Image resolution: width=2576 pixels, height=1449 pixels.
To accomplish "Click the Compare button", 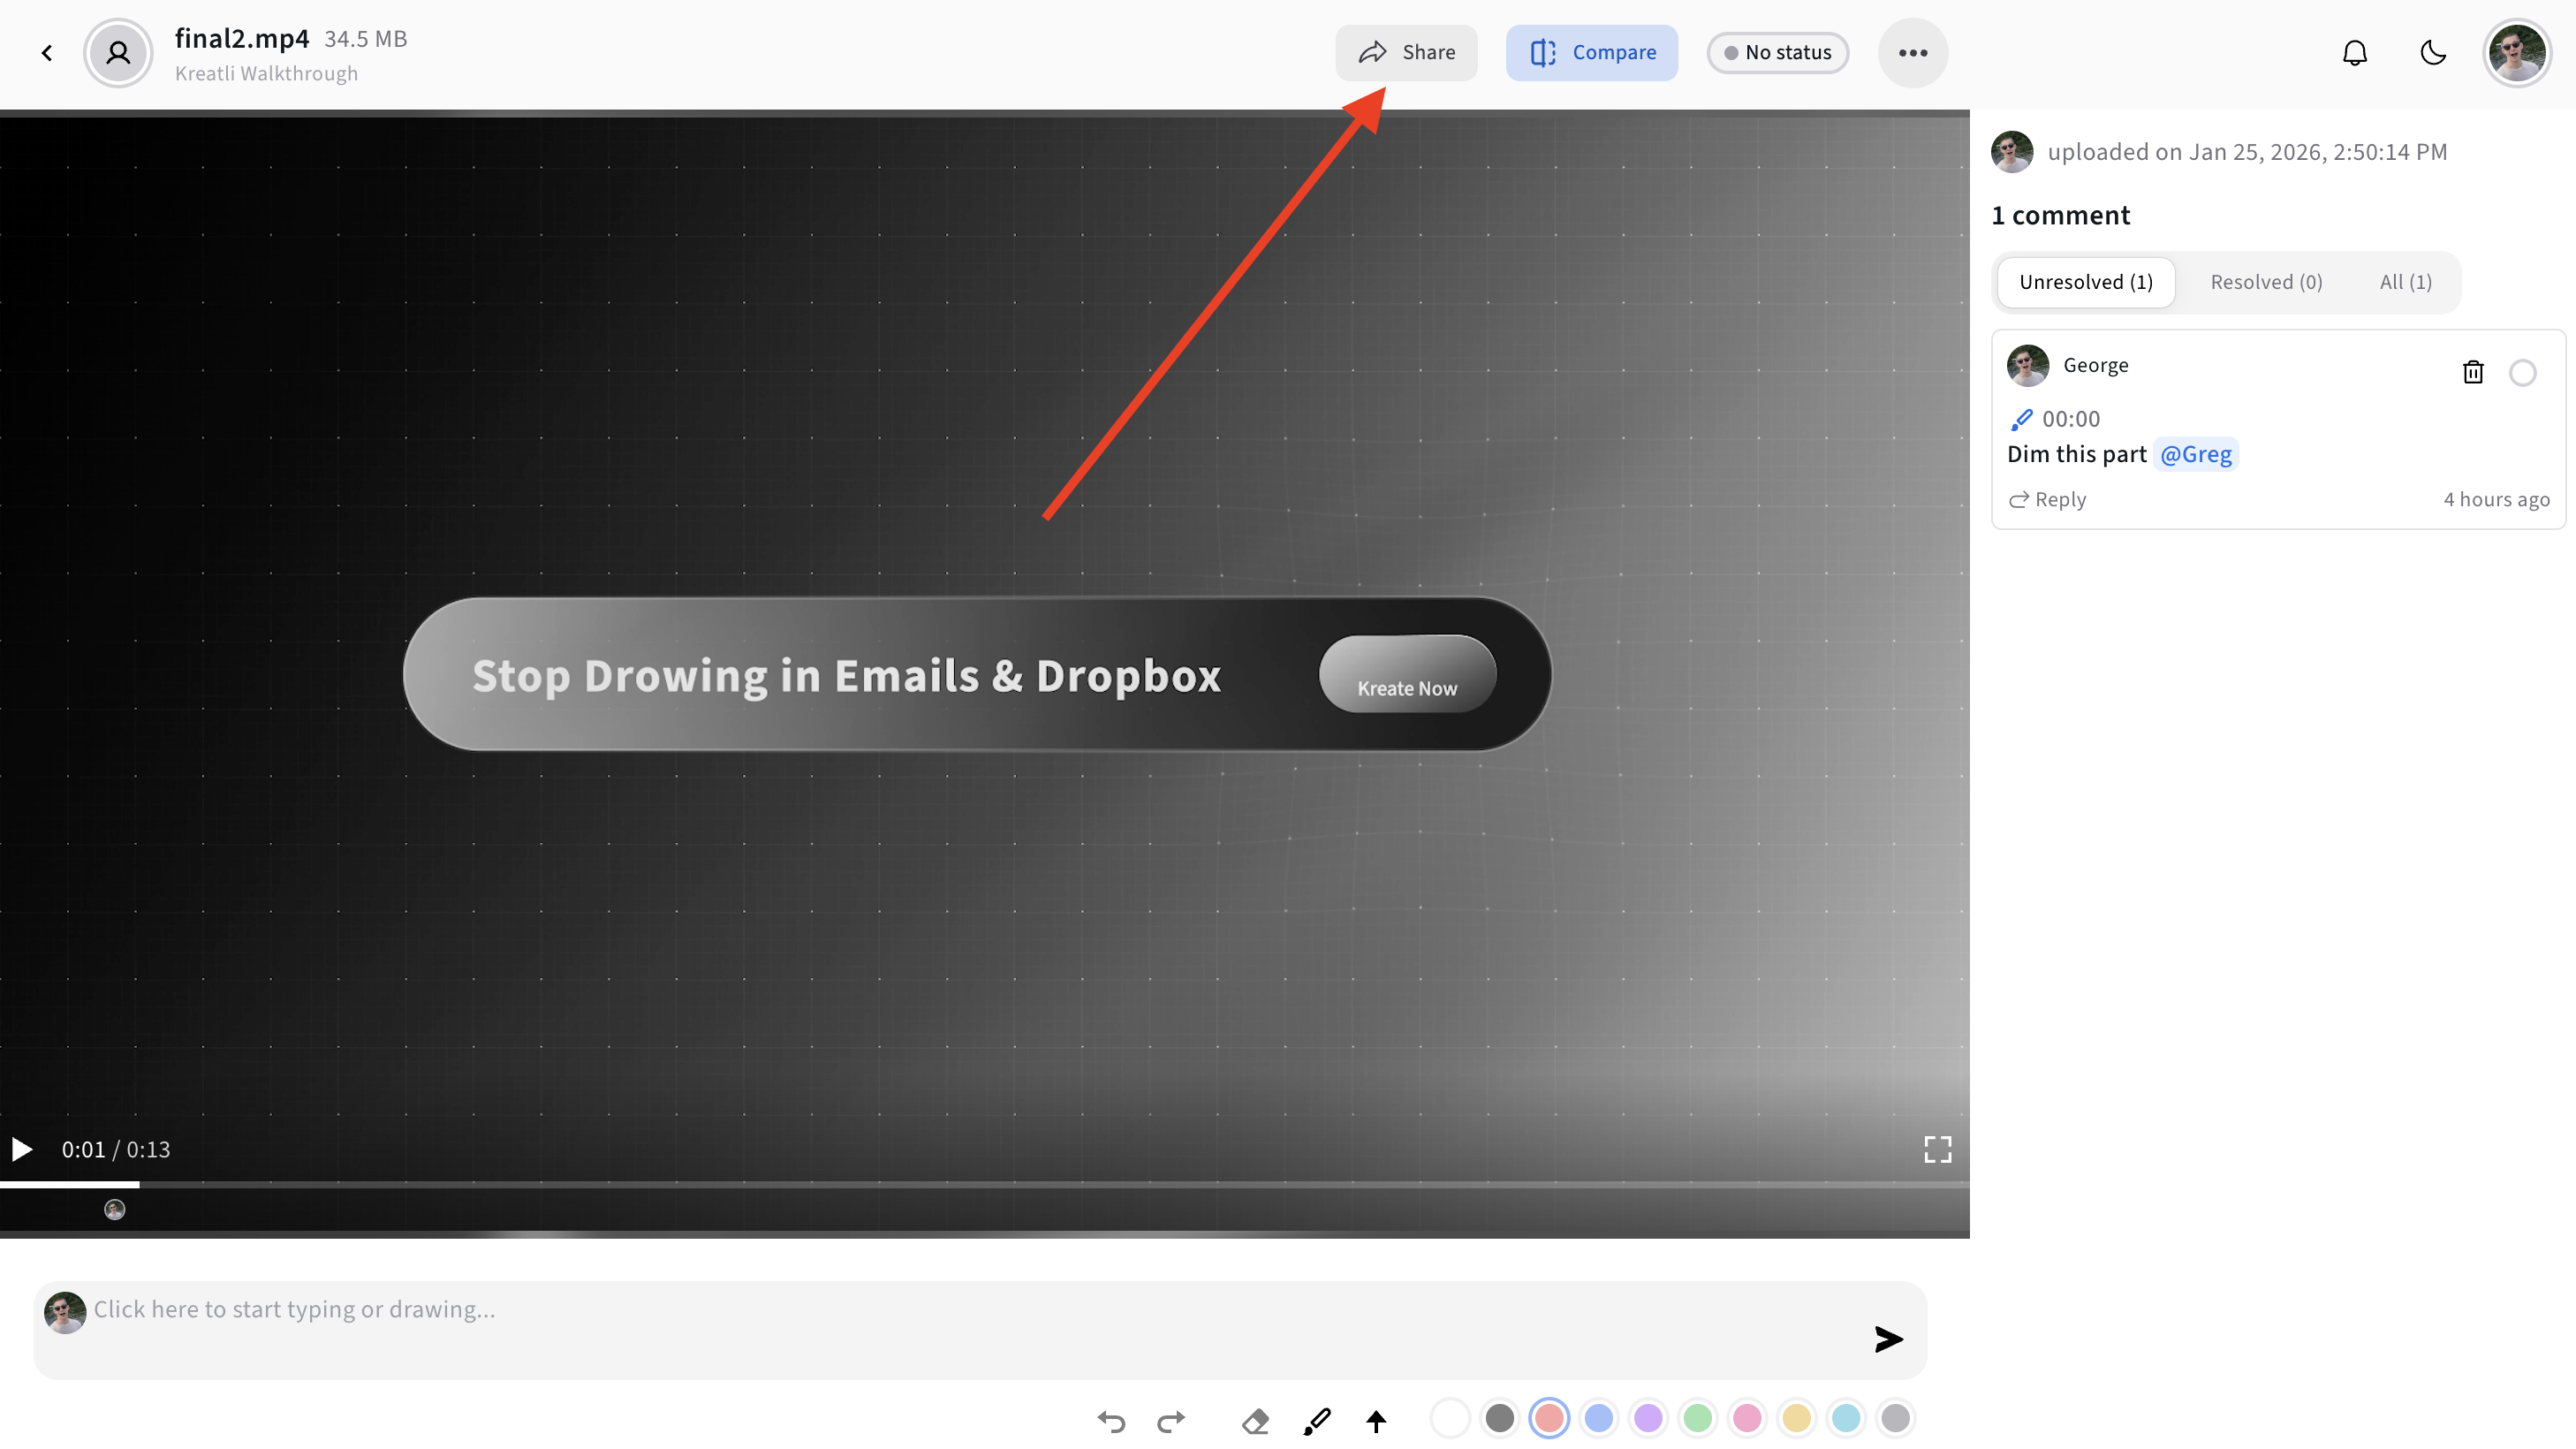I will pyautogui.click(x=1592, y=53).
